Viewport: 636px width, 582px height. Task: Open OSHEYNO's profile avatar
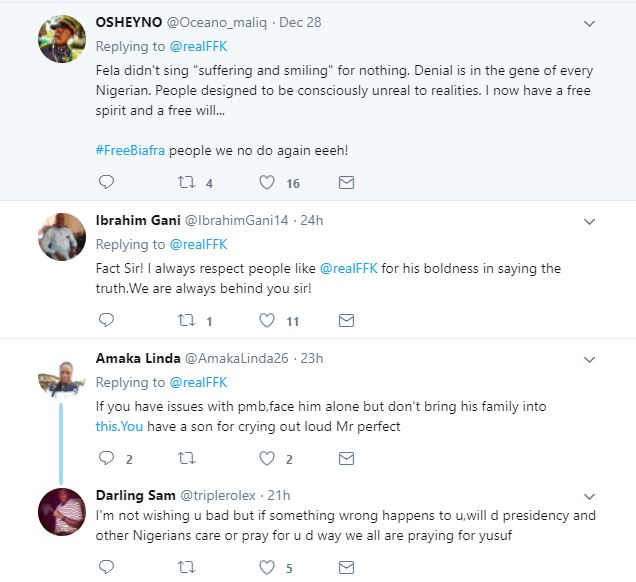tap(60, 40)
